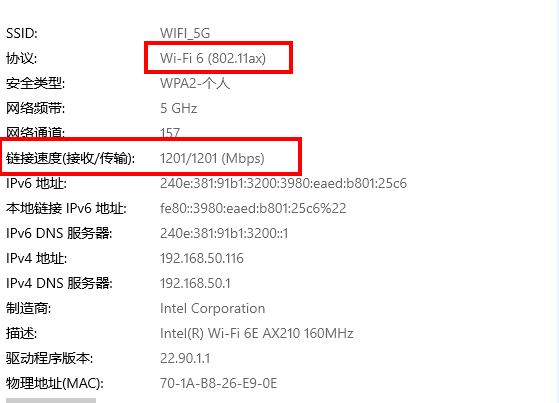The height and width of the screenshot is (403, 559).
Task: Click the 物理地址(MAC) label
Action: [x=55, y=383]
